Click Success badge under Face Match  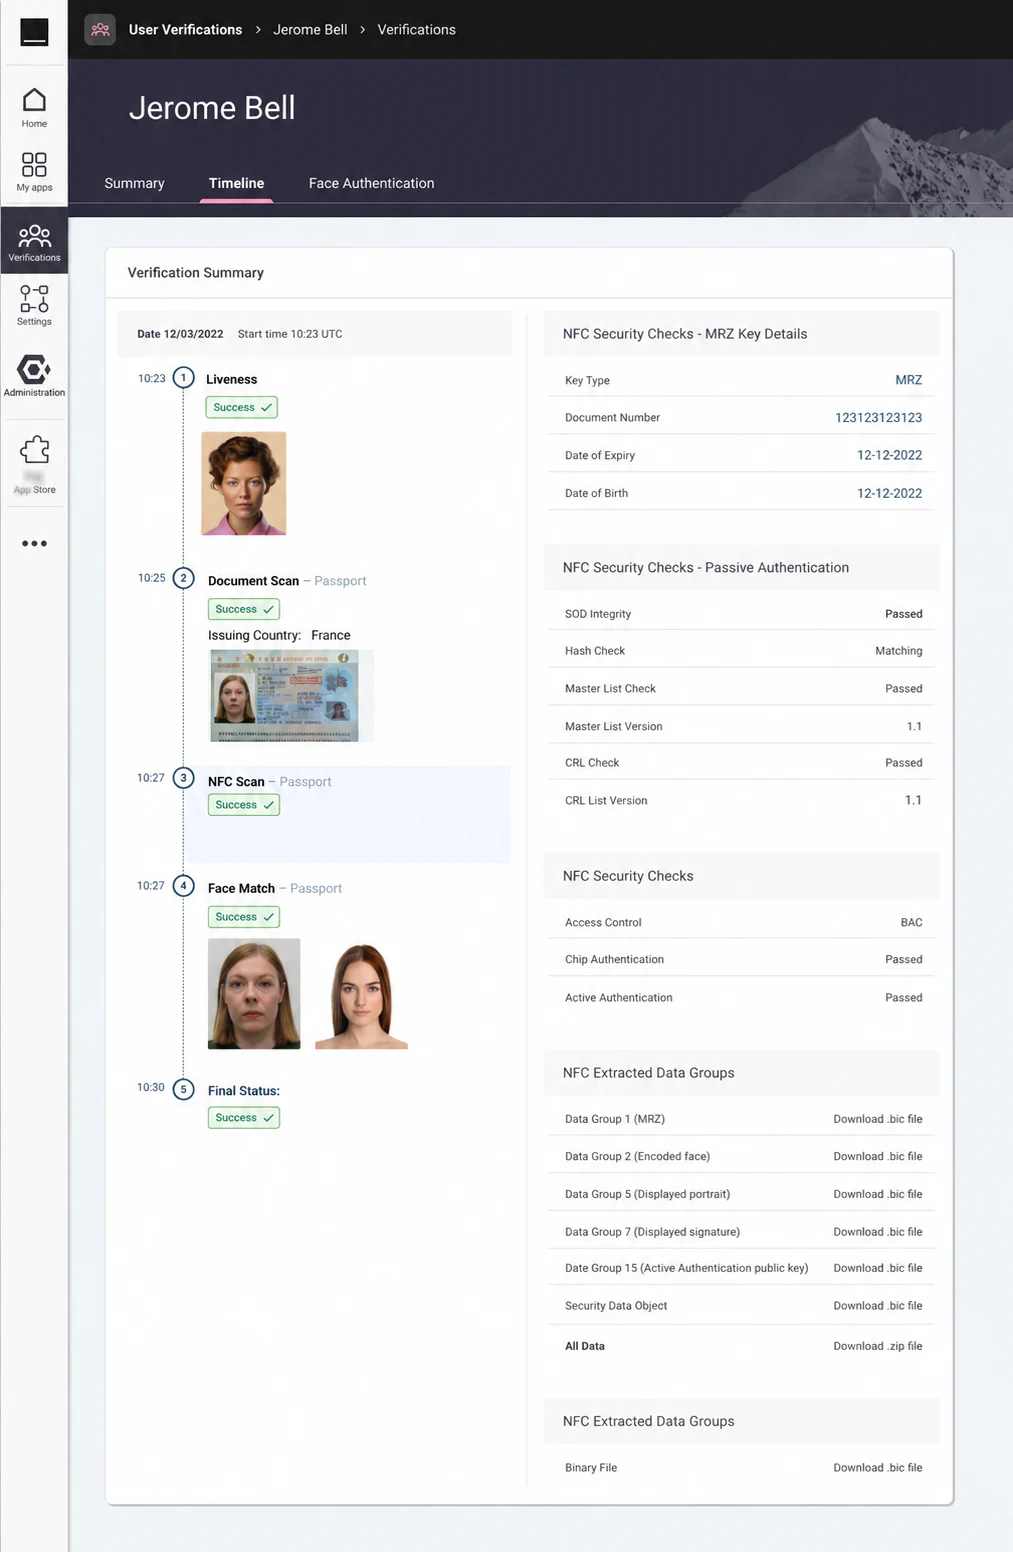click(x=243, y=917)
